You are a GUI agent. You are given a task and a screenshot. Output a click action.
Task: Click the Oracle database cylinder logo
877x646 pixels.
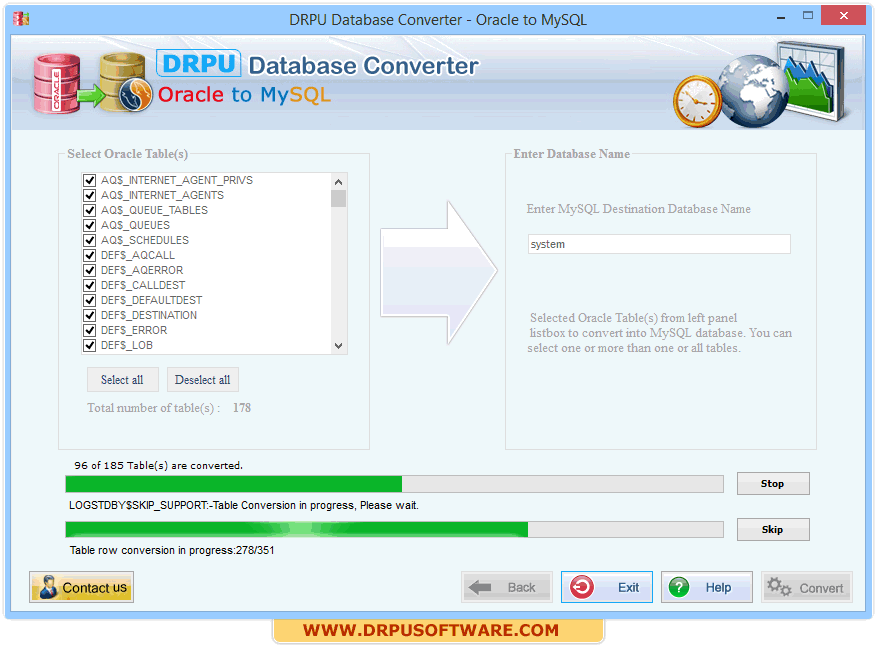(56, 84)
